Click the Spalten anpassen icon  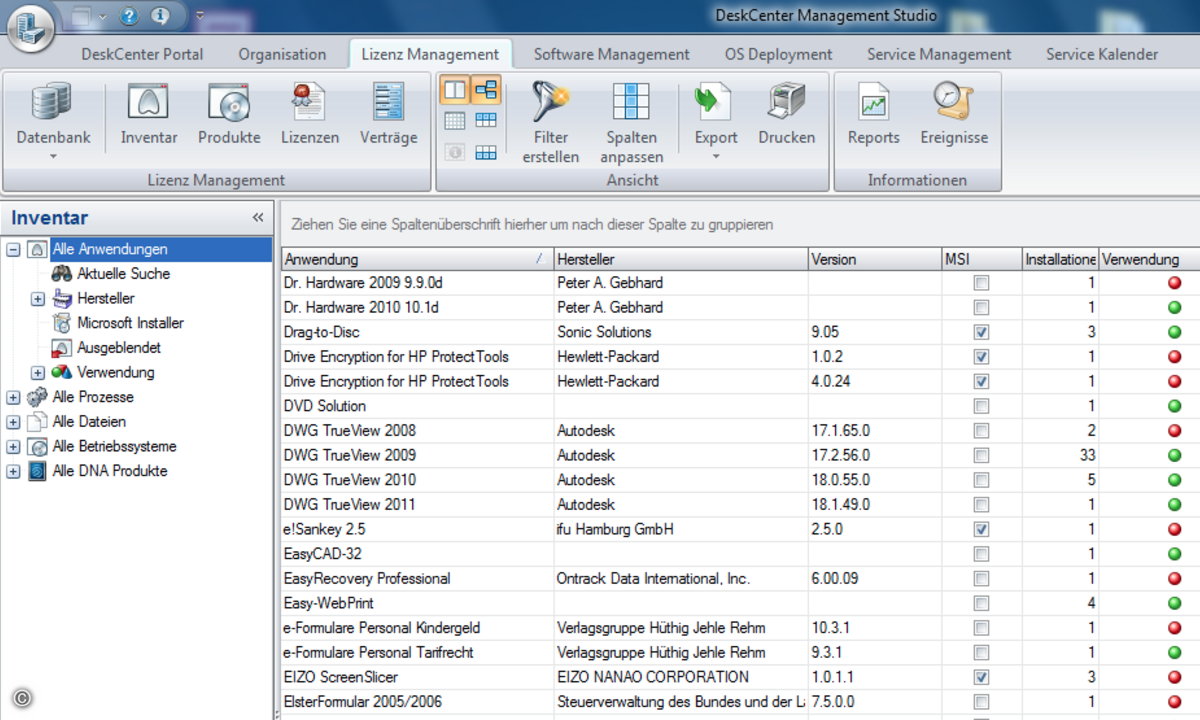pos(631,103)
